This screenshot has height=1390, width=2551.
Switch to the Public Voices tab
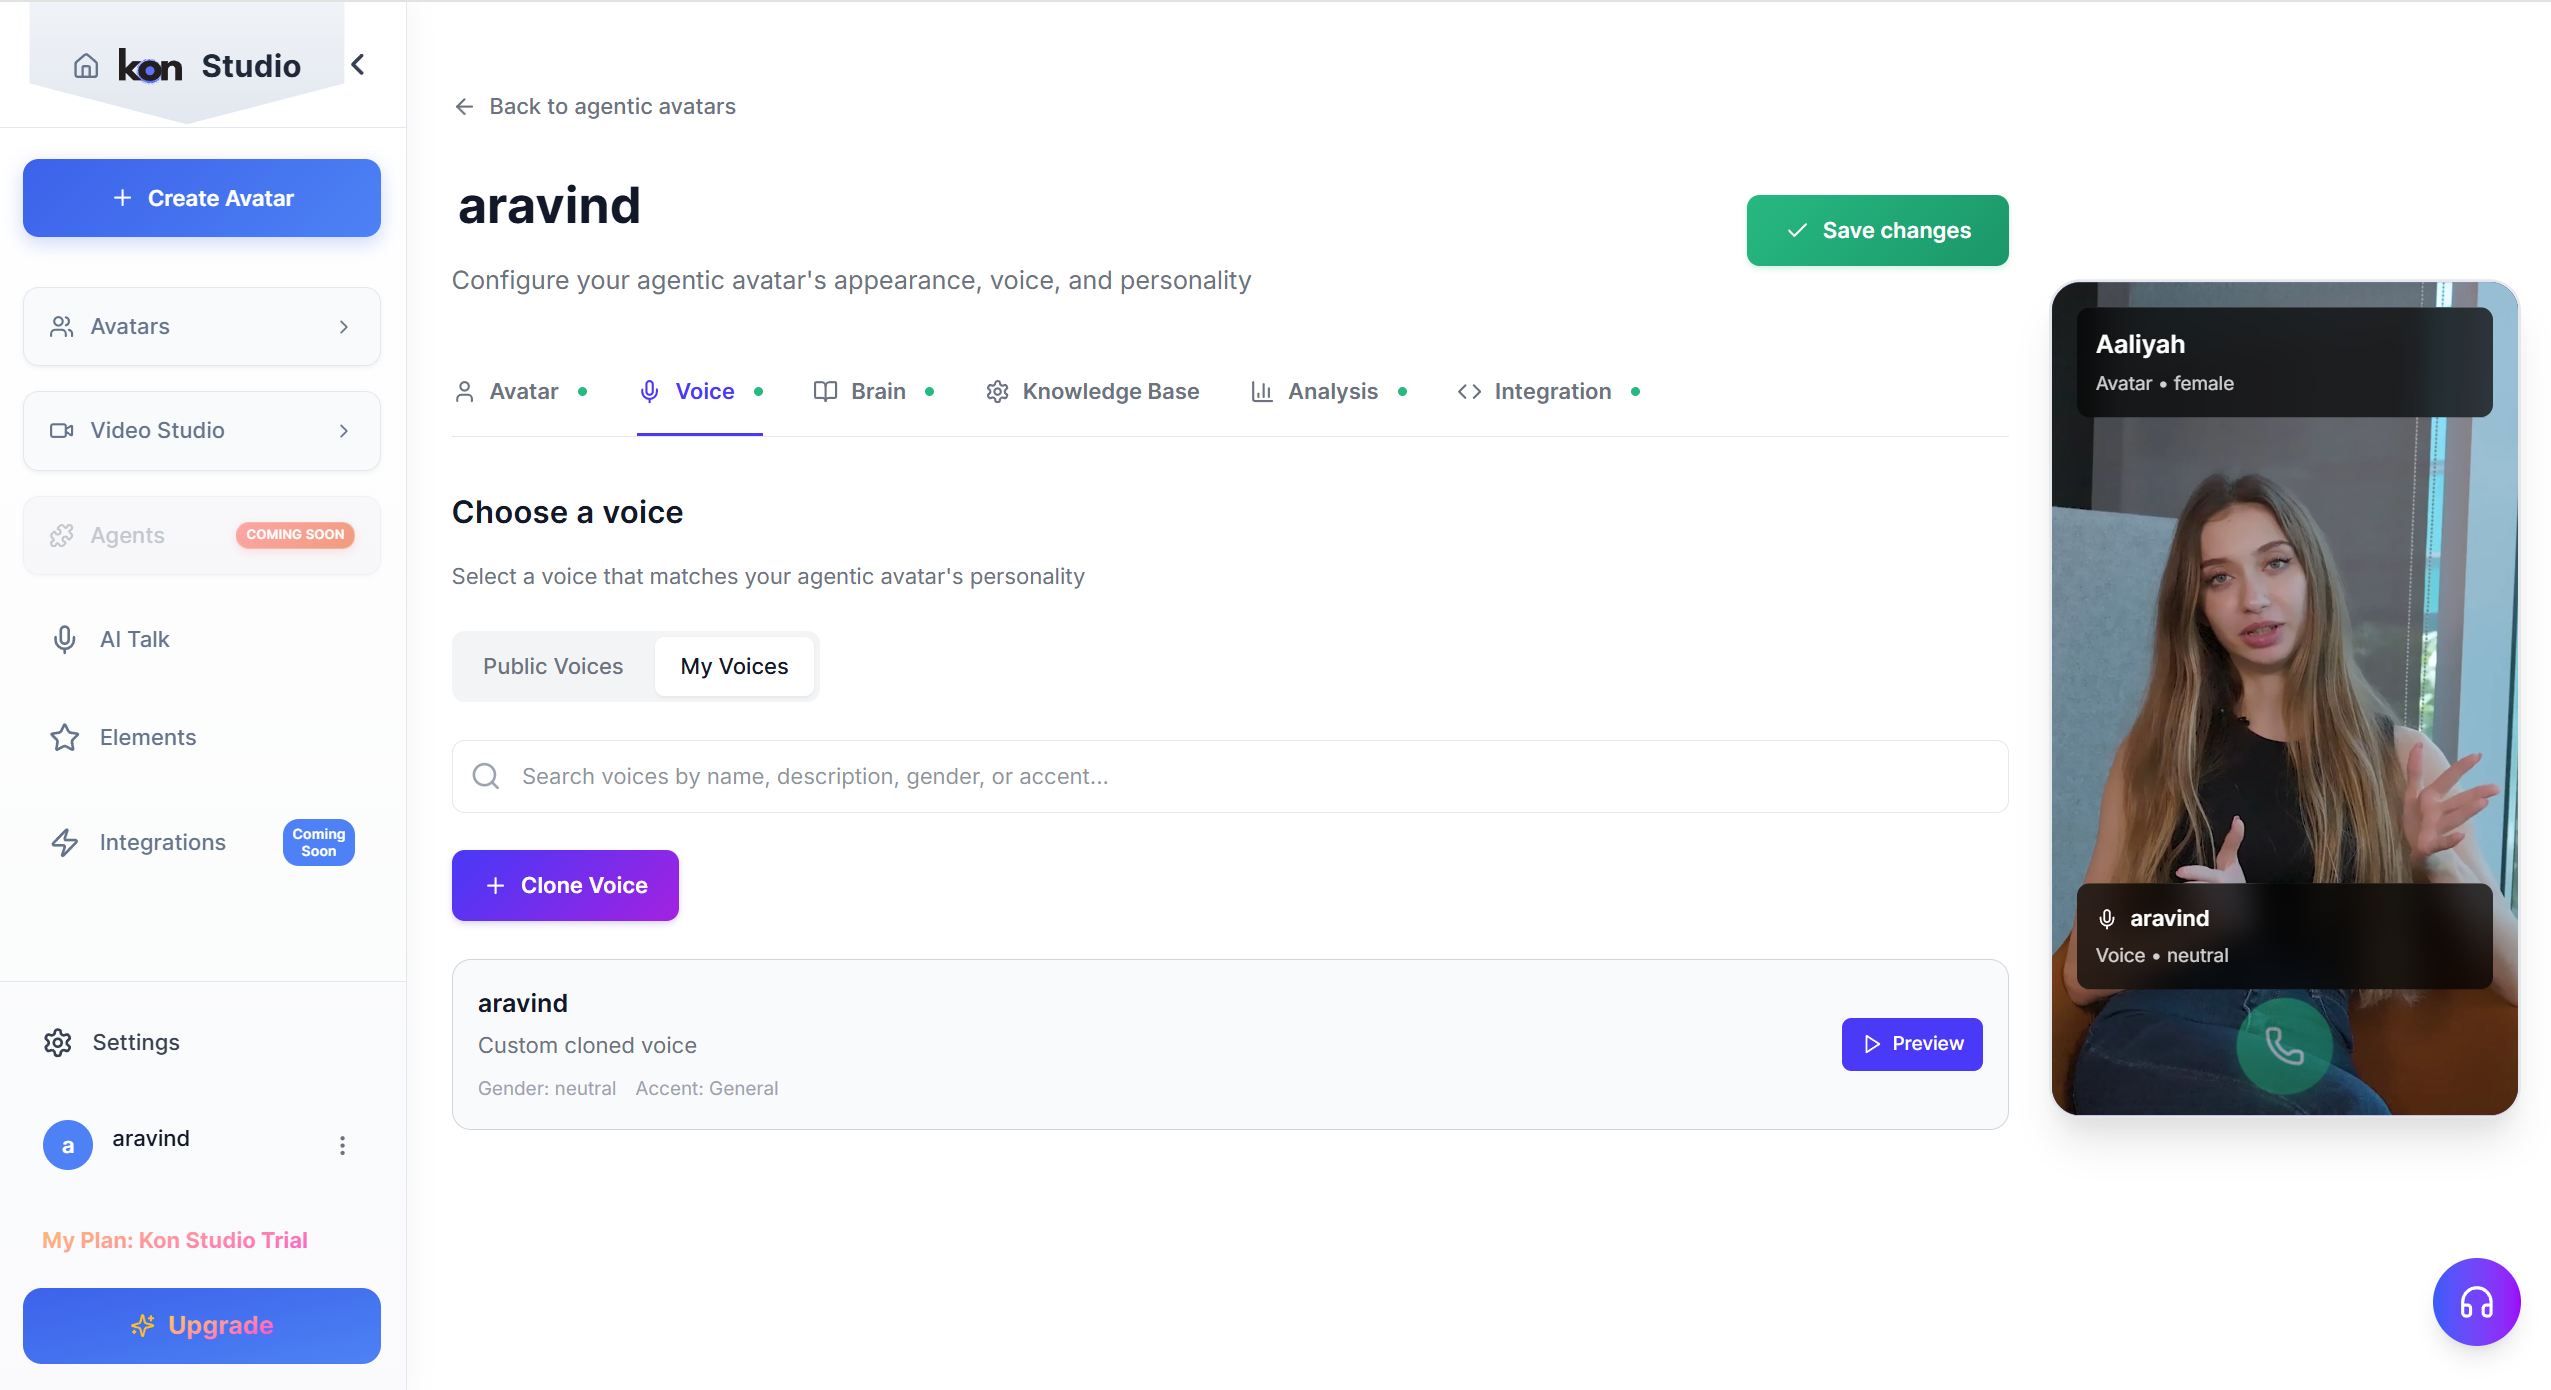[552, 665]
